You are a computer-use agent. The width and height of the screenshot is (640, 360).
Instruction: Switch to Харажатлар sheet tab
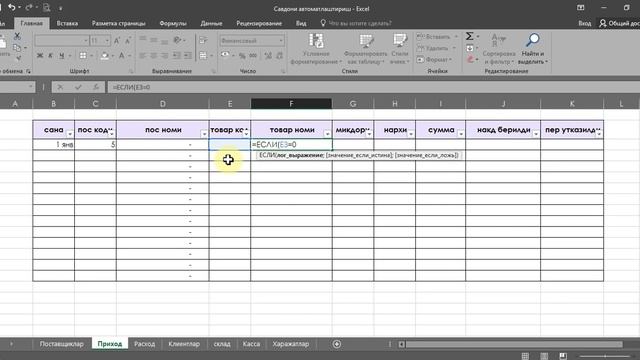[291, 344]
